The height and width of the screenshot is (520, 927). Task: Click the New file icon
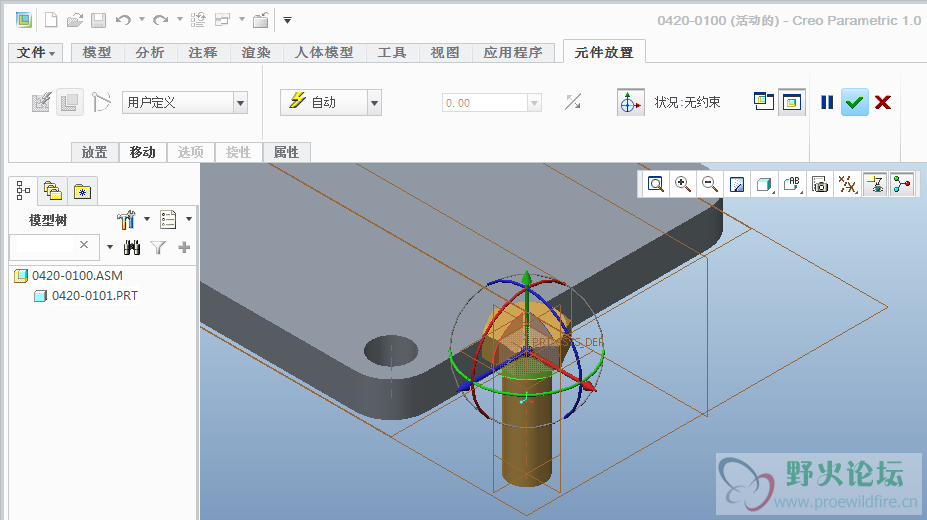pyautogui.click(x=51, y=20)
